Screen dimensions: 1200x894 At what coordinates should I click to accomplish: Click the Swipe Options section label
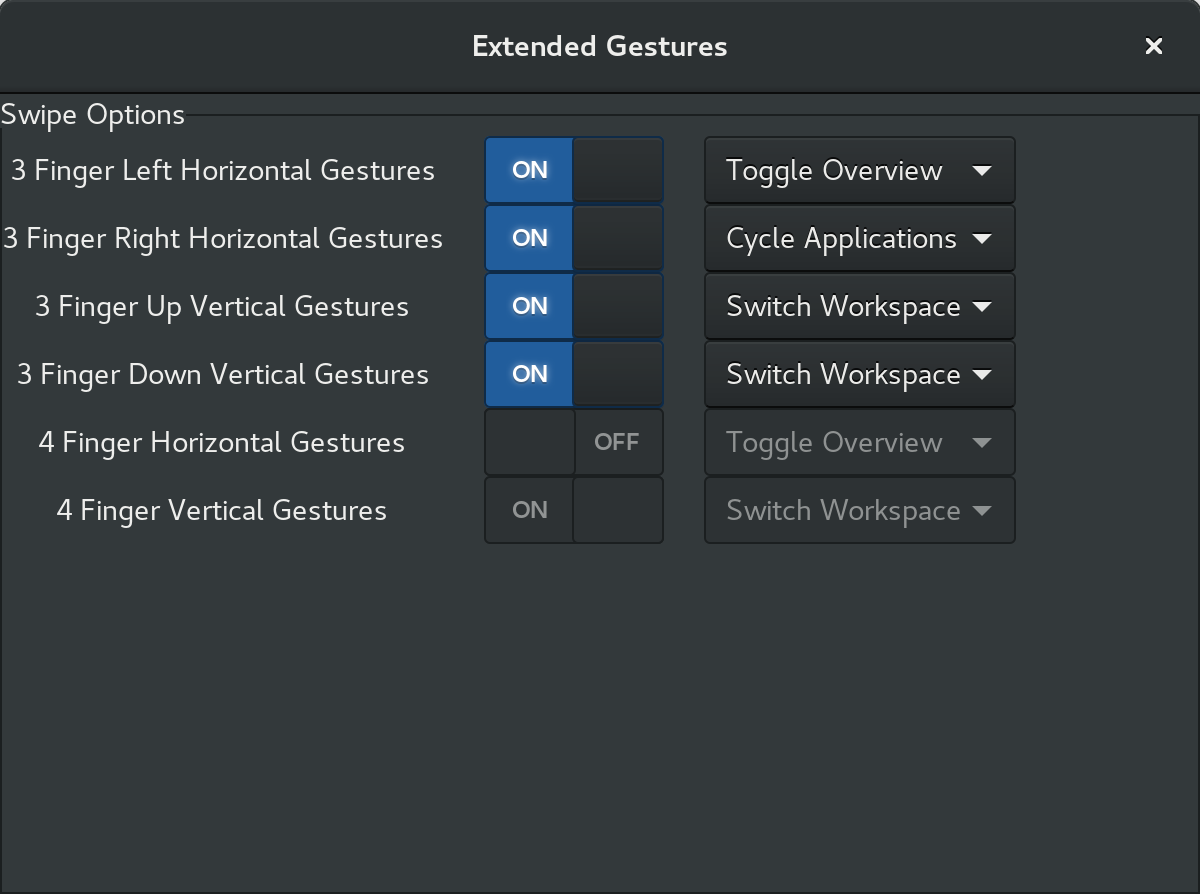point(93,115)
